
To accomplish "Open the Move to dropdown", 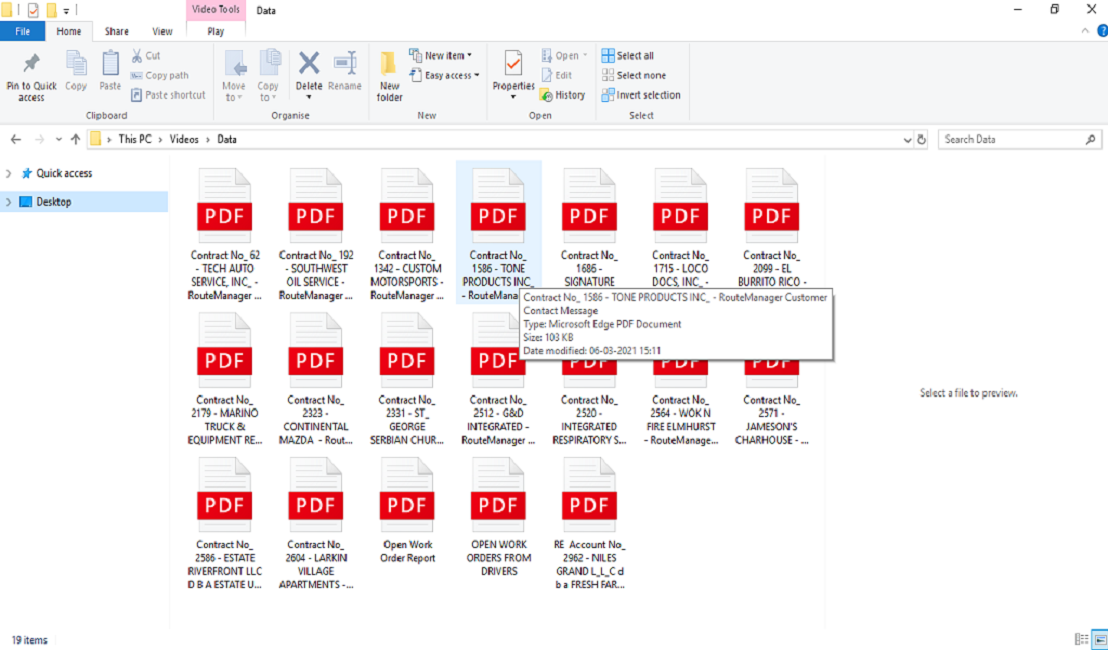I will 234,76.
